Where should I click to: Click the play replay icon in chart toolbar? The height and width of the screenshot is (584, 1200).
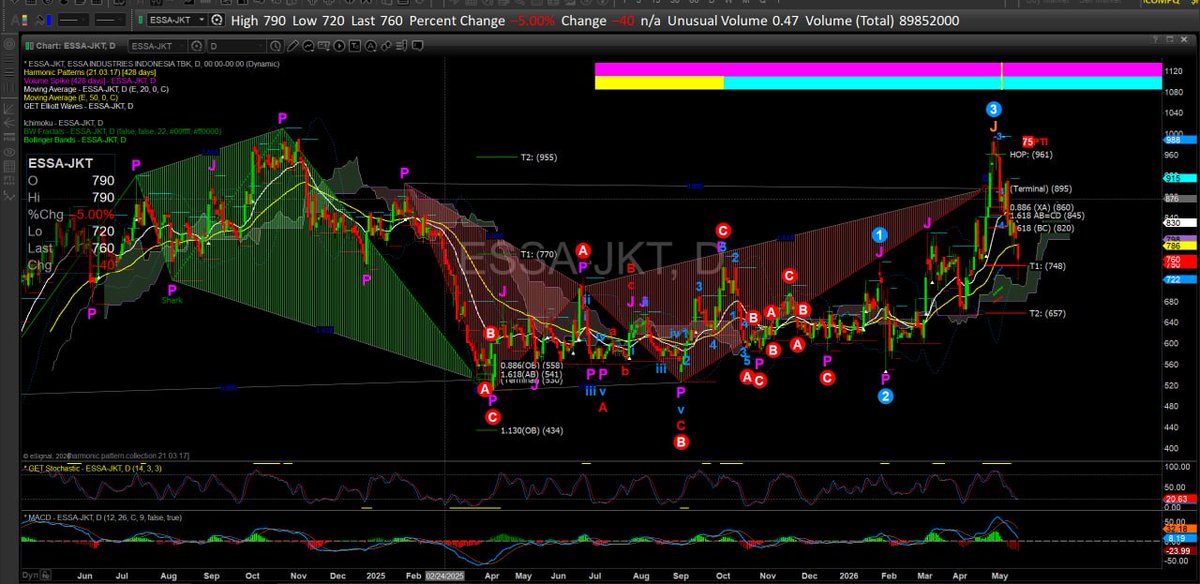click(x=339, y=46)
